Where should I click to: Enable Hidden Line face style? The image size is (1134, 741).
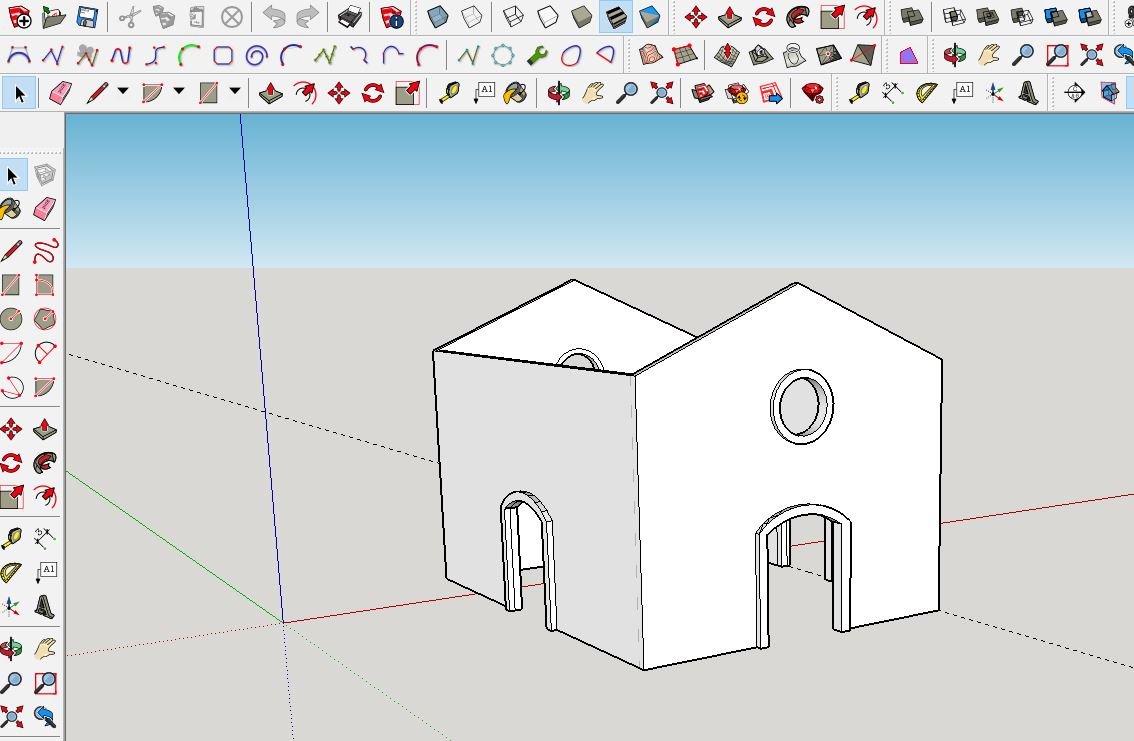[x=547, y=17]
